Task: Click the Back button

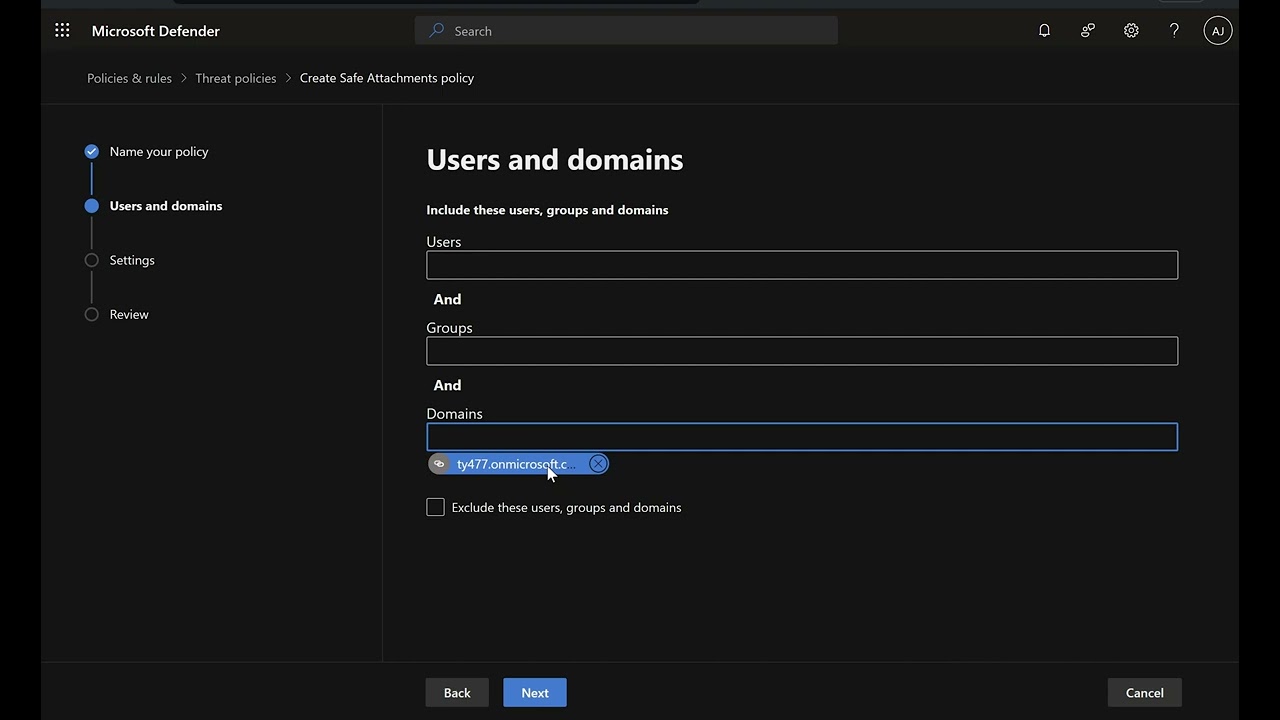Action: click(457, 693)
